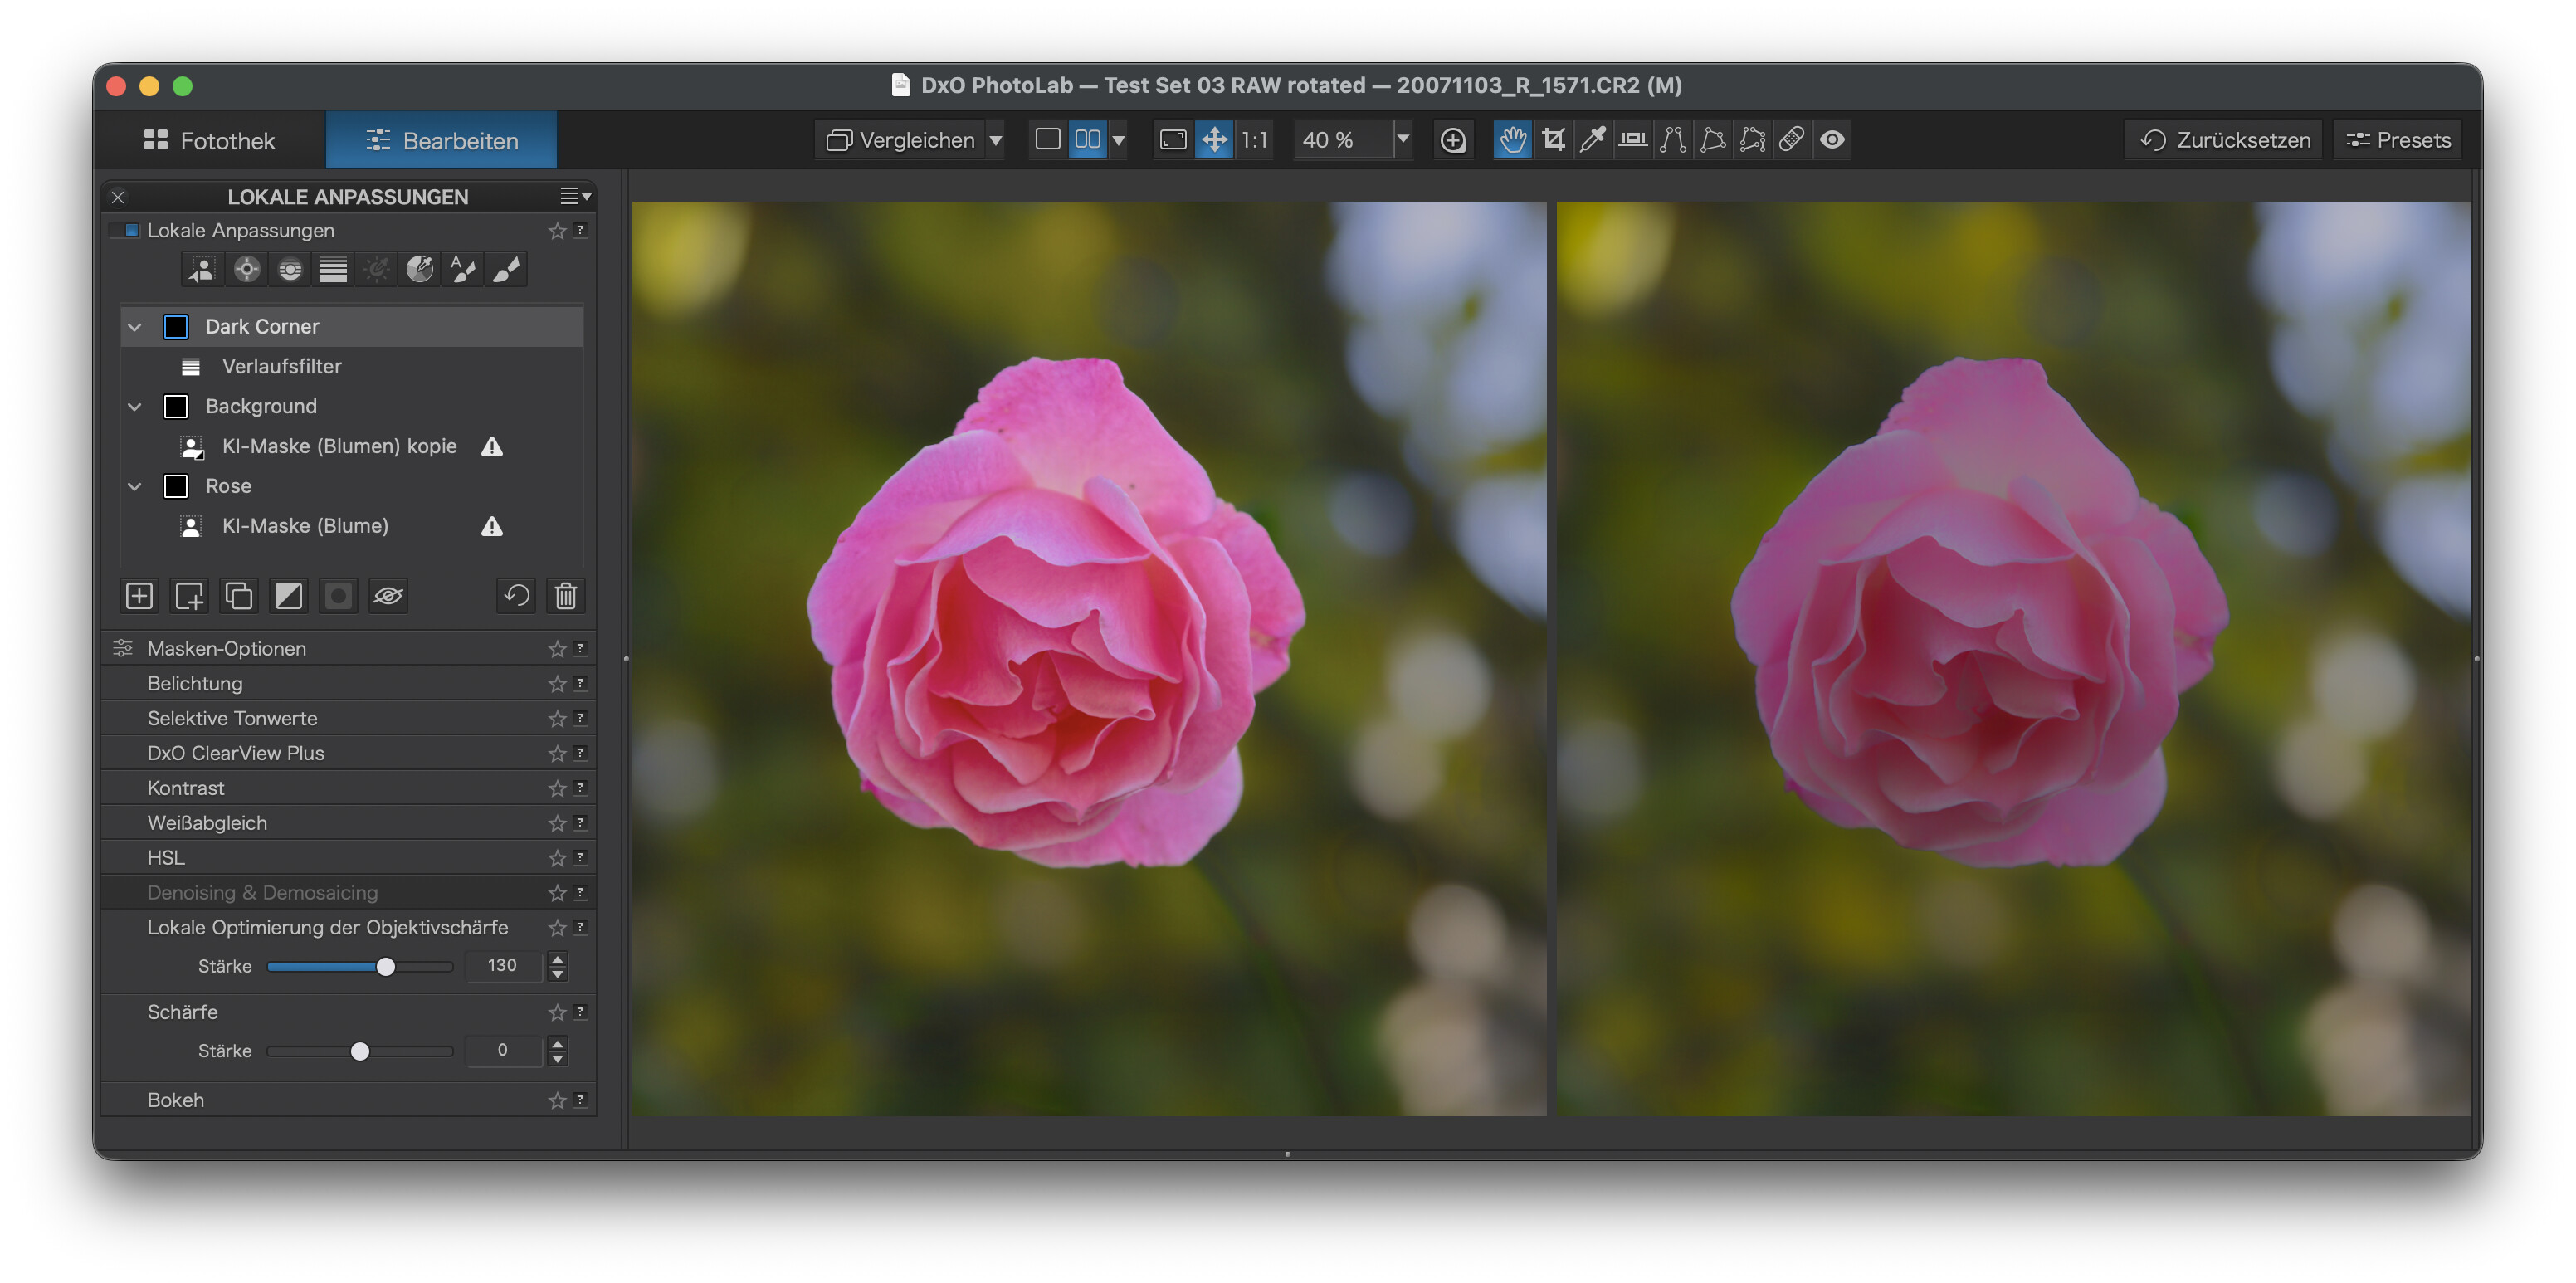The width and height of the screenshot is (2576, 1283).
Task: Open the Presets button
Action: 2397,140
